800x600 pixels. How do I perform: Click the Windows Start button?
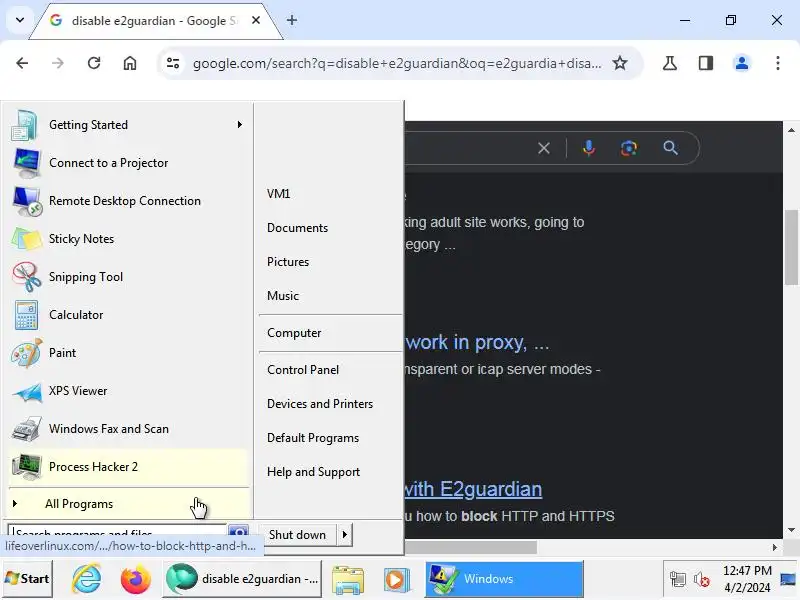pos(27,579)
